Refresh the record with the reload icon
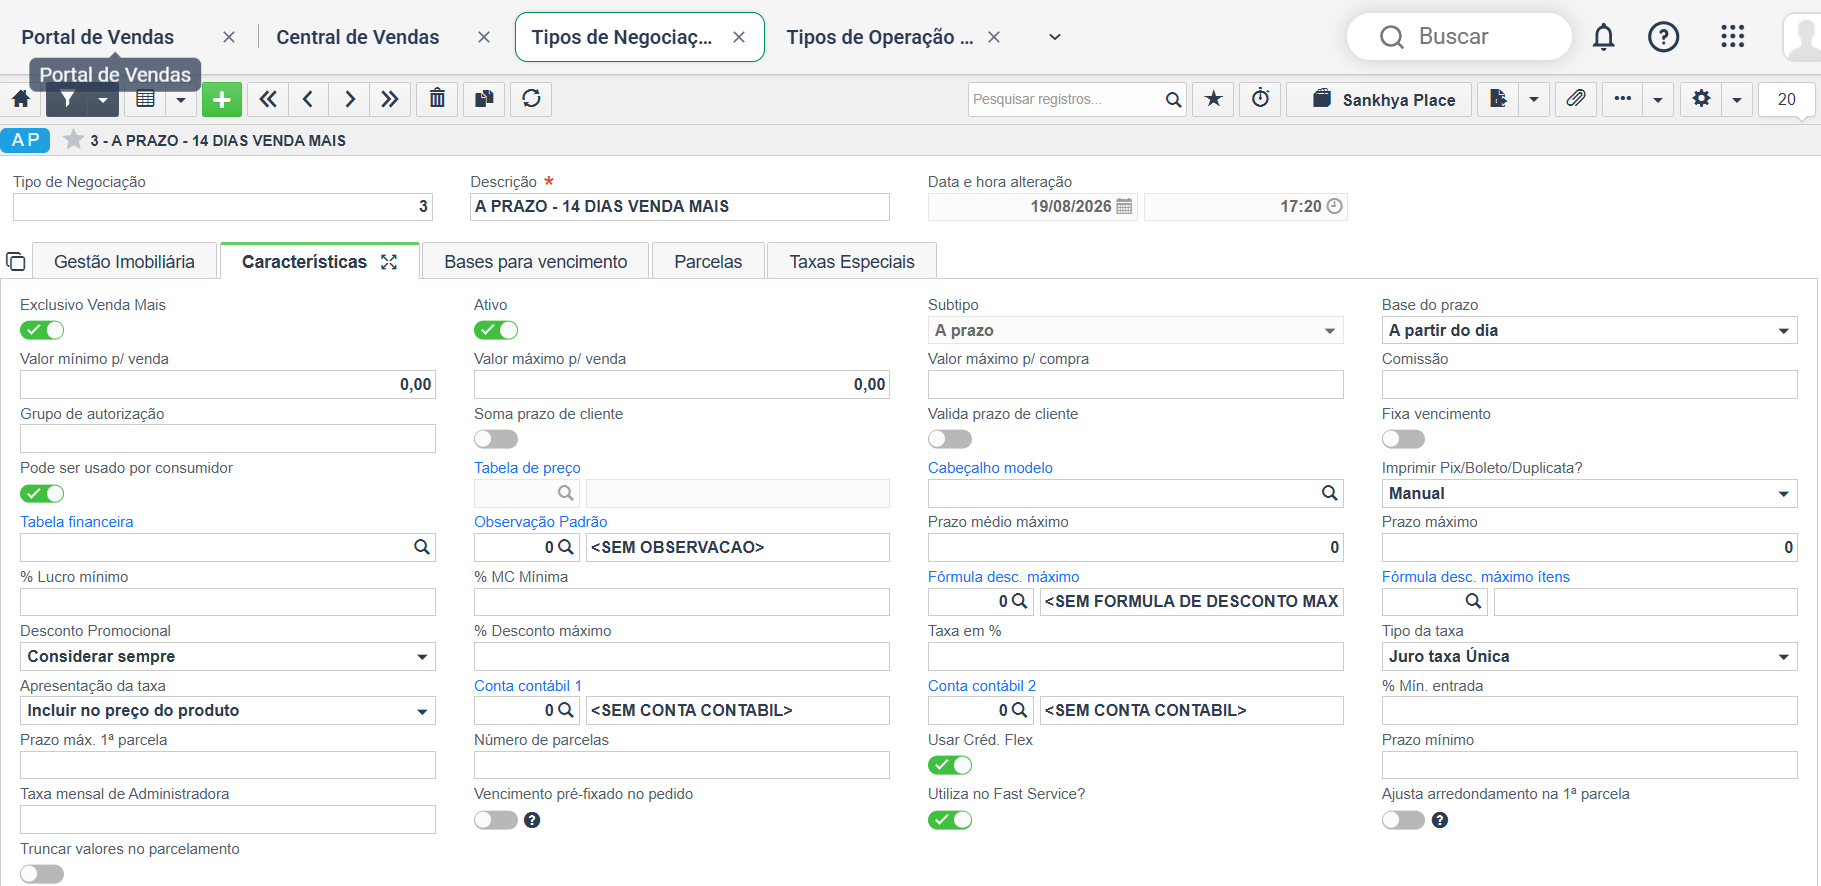 531,99
